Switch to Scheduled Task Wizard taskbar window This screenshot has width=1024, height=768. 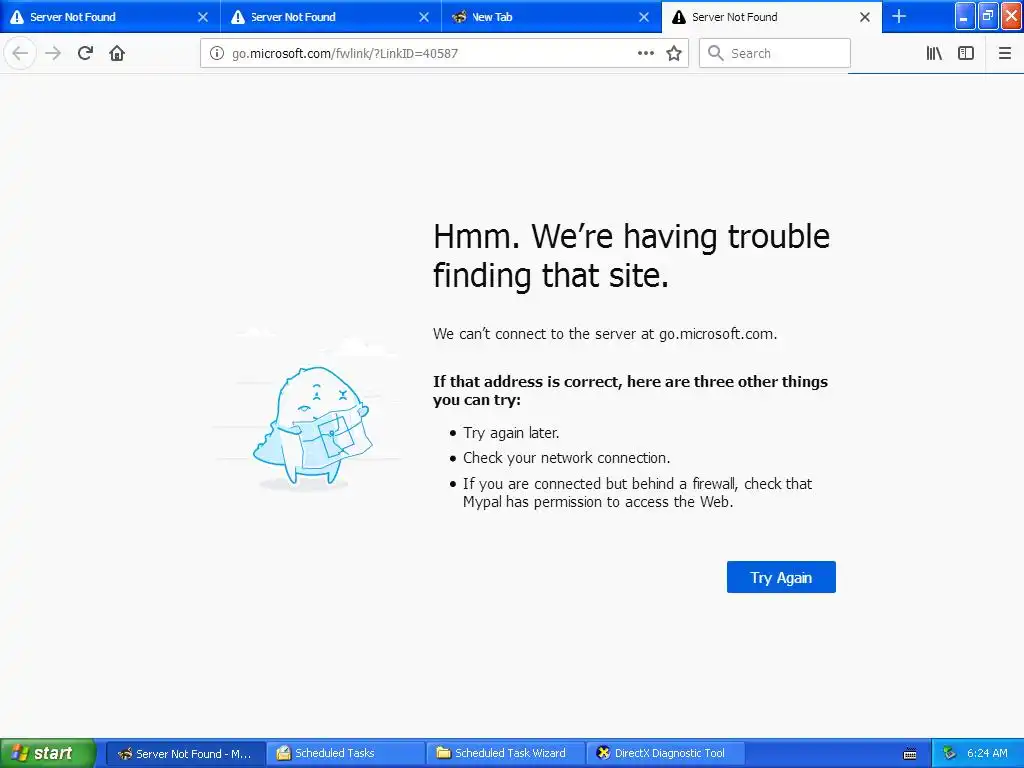point(505,754)
